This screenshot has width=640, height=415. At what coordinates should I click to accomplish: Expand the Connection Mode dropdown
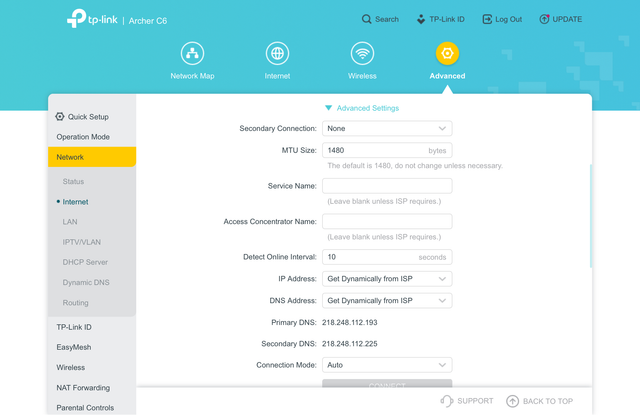click(386, 365)
